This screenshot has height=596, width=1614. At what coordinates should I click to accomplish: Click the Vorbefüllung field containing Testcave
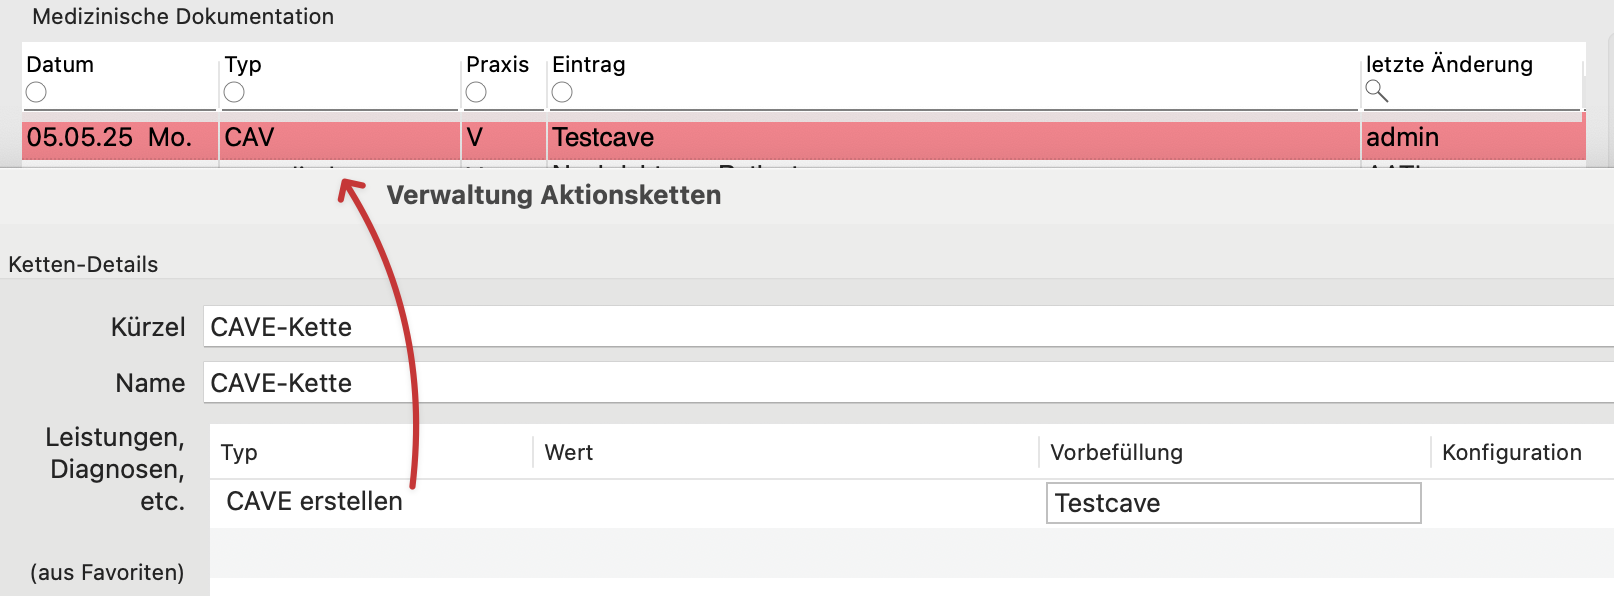click(1233, 503)
